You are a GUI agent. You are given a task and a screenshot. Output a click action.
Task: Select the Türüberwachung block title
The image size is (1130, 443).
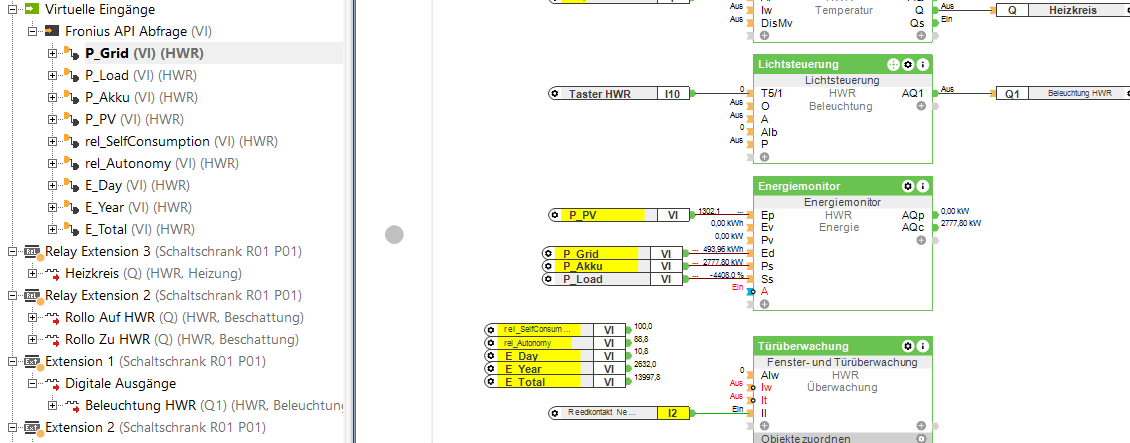pyautogui.click(x=793, y=346)
